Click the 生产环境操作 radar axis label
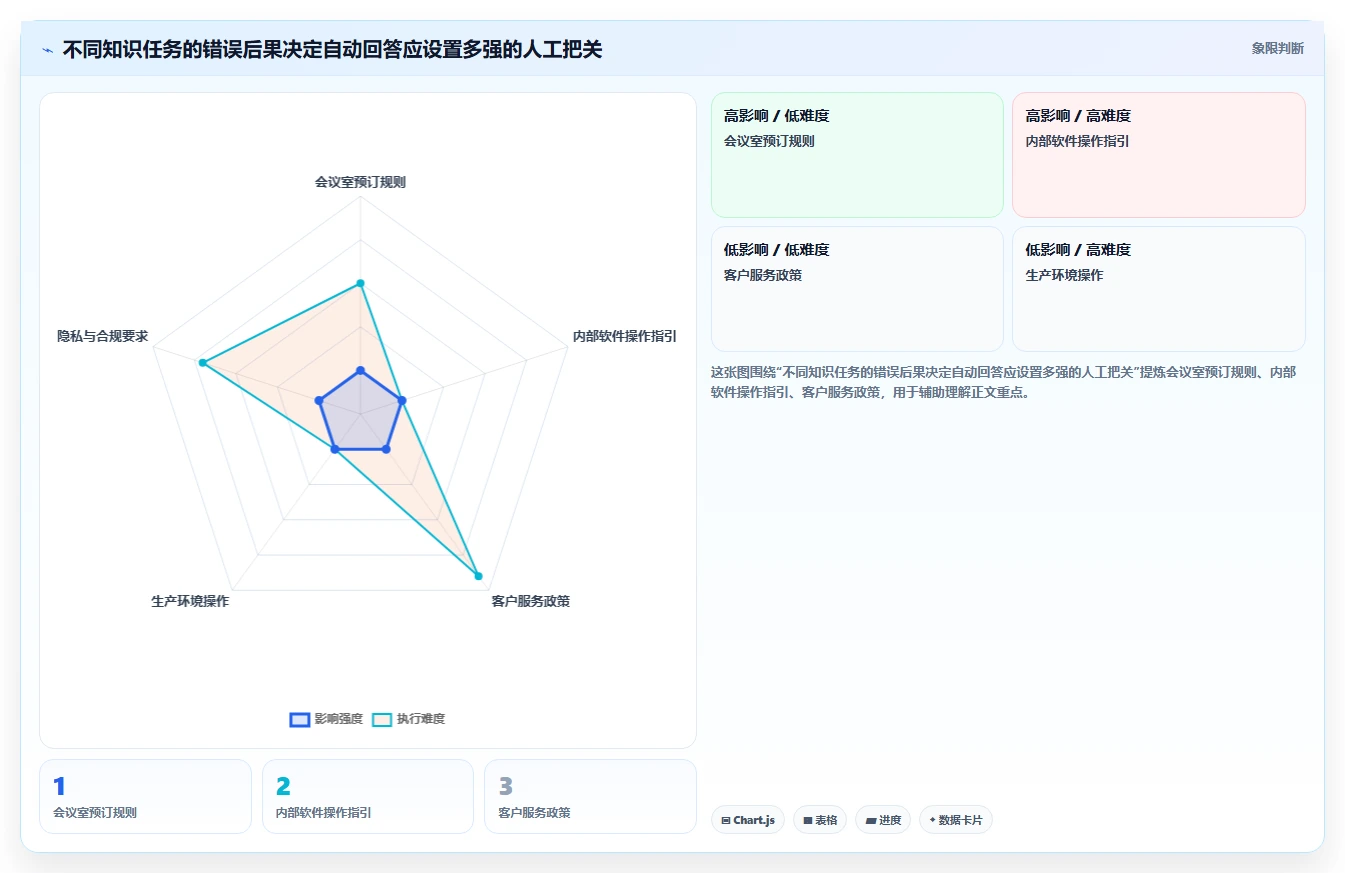The width and height of the screenshot is (1345, 873). pos(190,601)
